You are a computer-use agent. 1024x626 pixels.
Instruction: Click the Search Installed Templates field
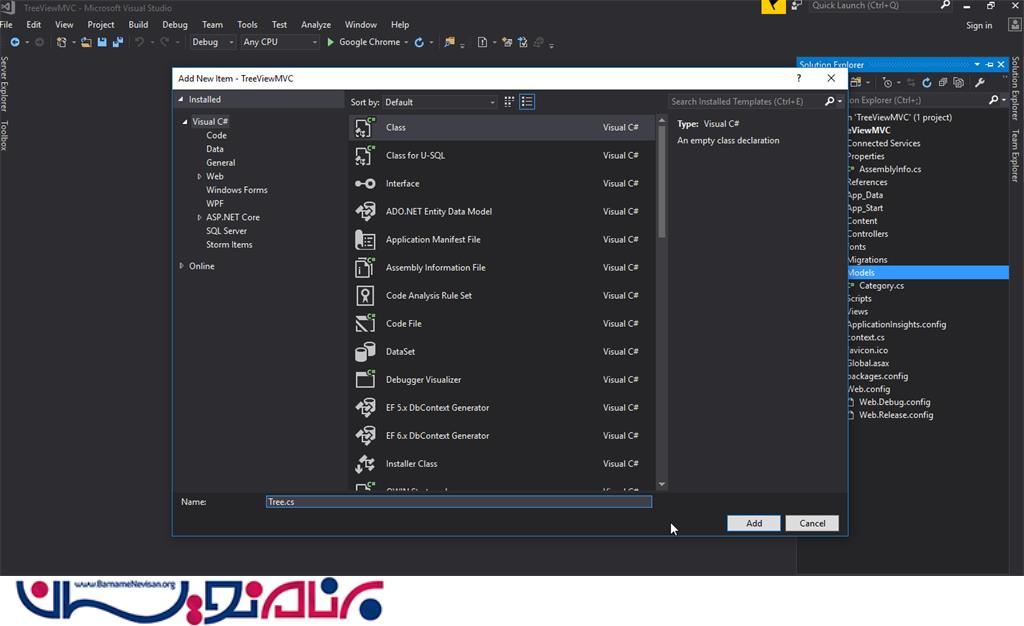pos(746,102)
